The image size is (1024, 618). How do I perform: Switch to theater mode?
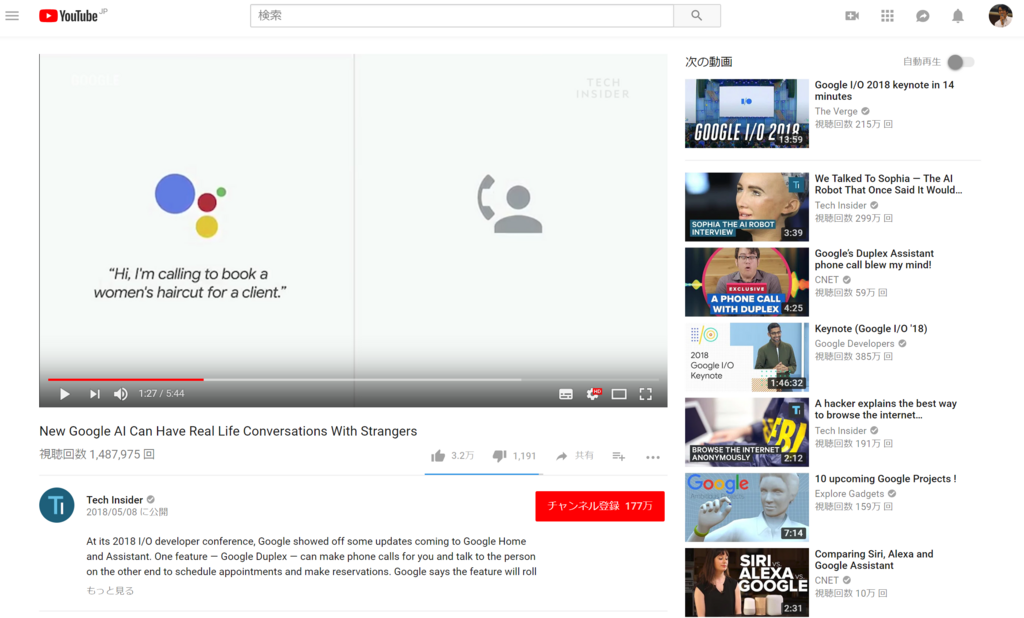coord(618,394)
